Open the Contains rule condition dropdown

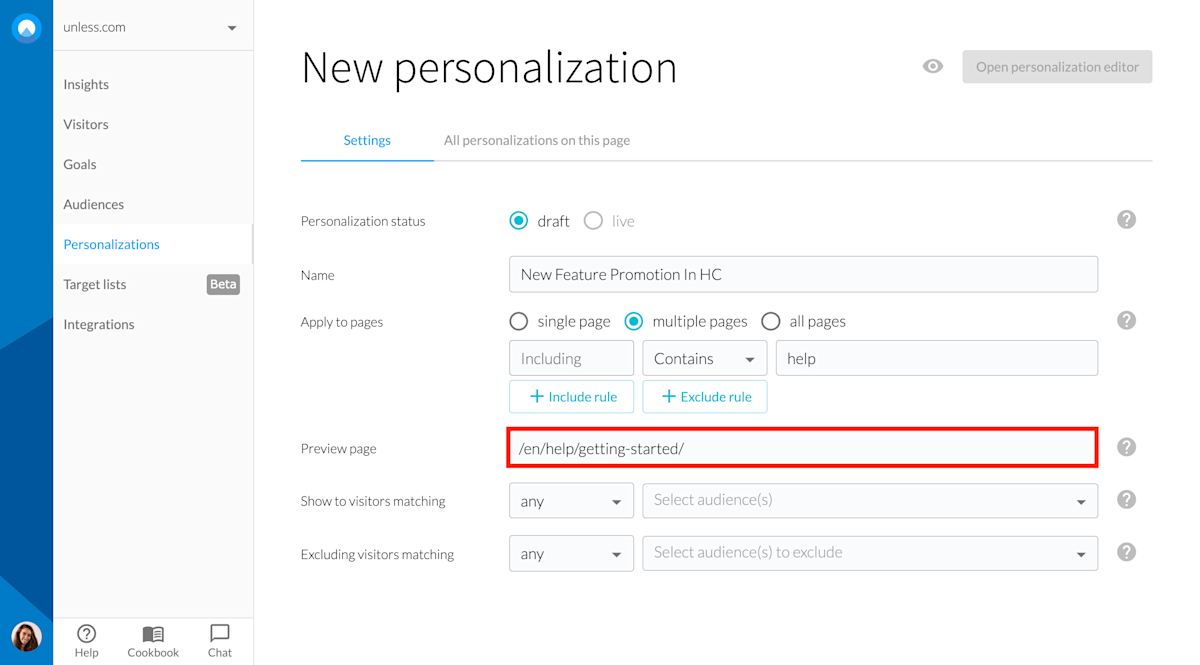(704, 359)
